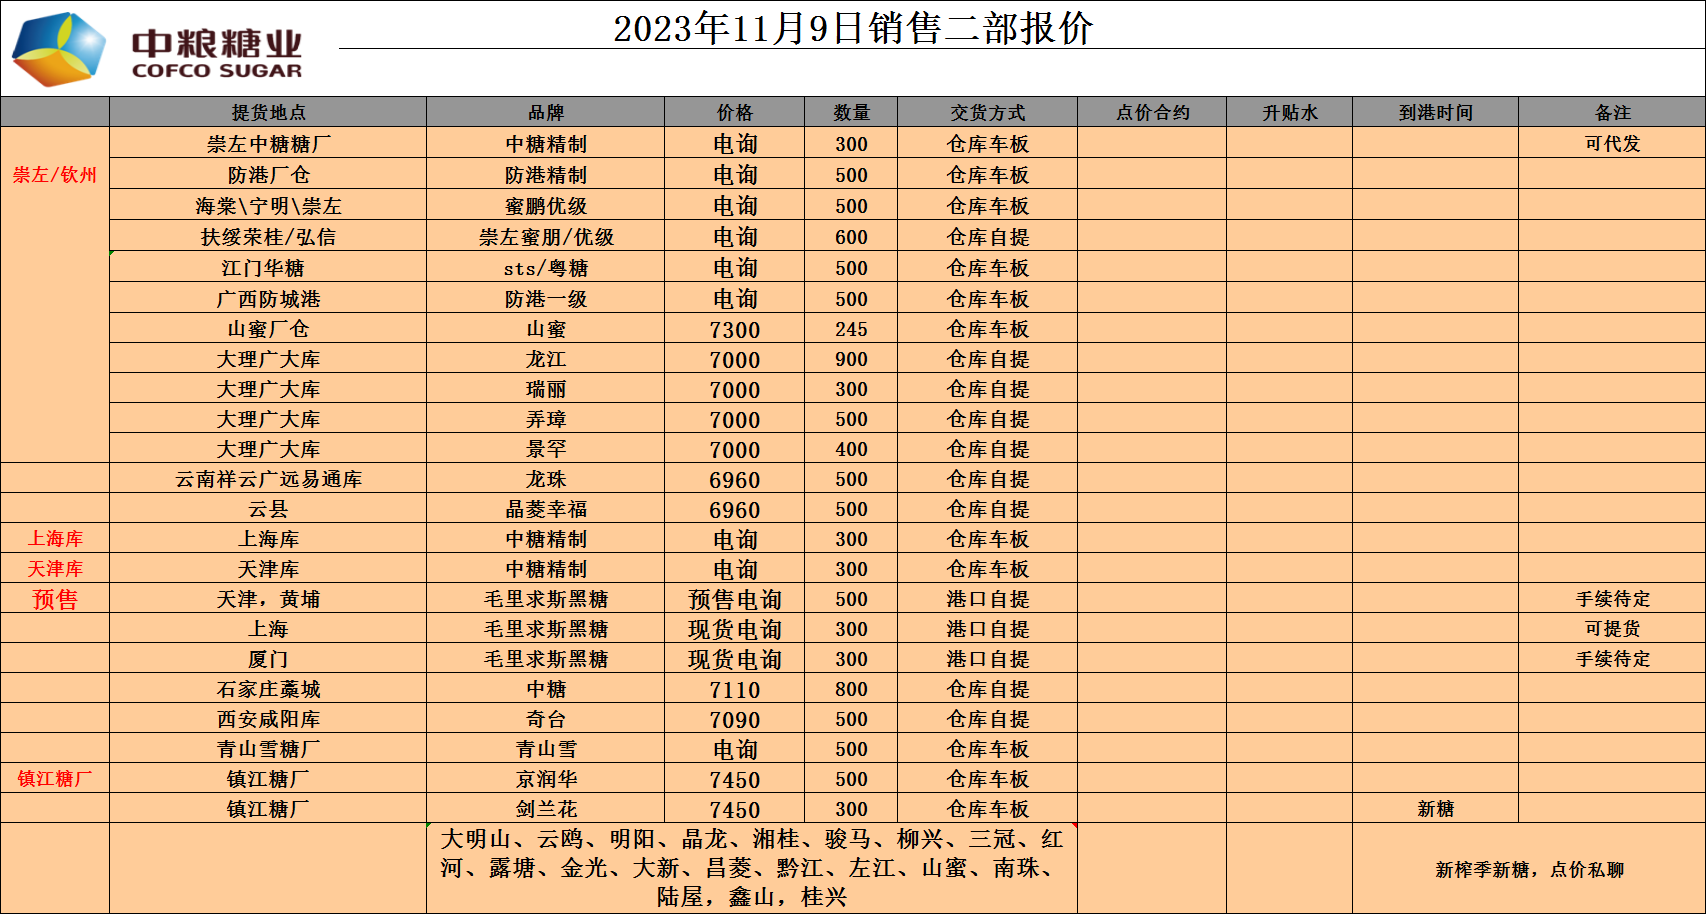The image size is (1706, 914).
Task: Click the 提货地点 column header
Action: (268, 113)
